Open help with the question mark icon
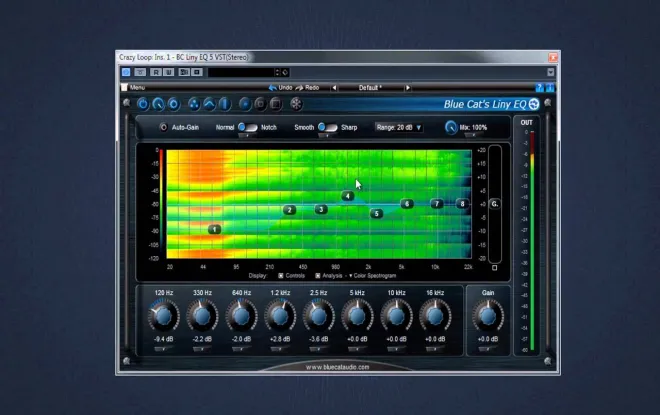 540,88
